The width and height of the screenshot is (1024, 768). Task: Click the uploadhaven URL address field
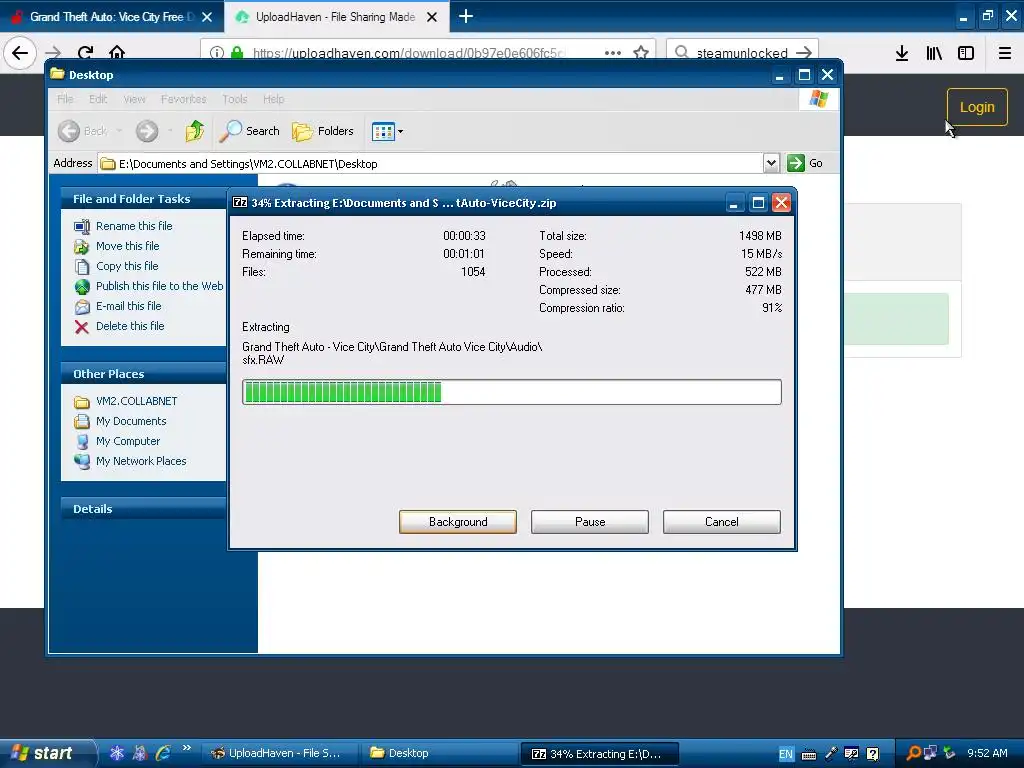[408, 53]
